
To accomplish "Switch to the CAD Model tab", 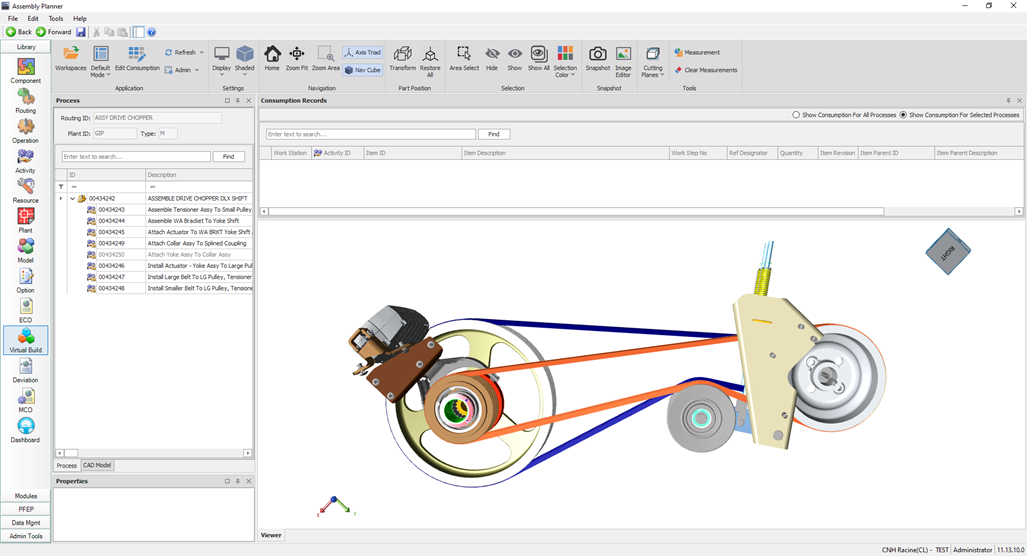I will click(x=97, y=465).
